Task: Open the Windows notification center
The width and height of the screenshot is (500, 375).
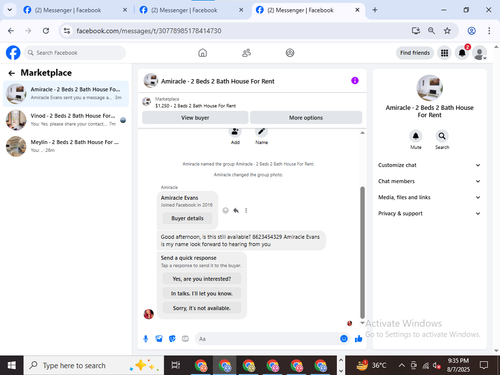Action: pos(484,365)
